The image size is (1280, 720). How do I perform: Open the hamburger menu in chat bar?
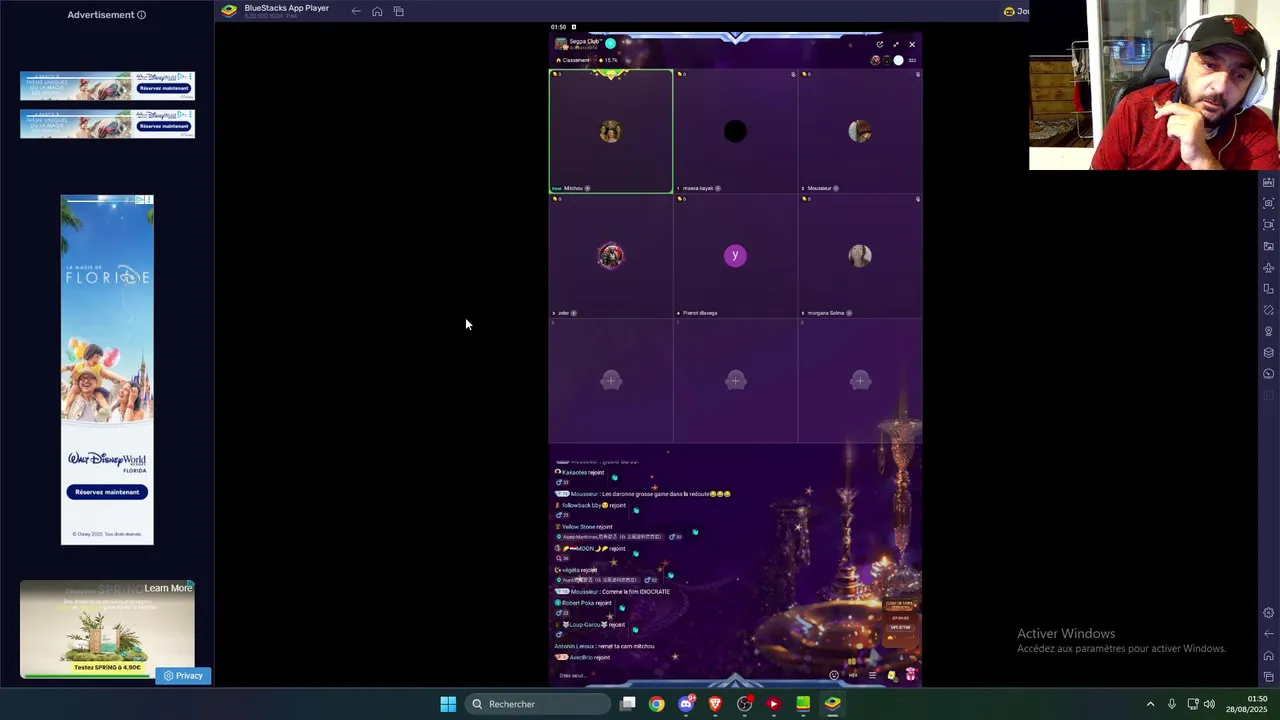872,675
